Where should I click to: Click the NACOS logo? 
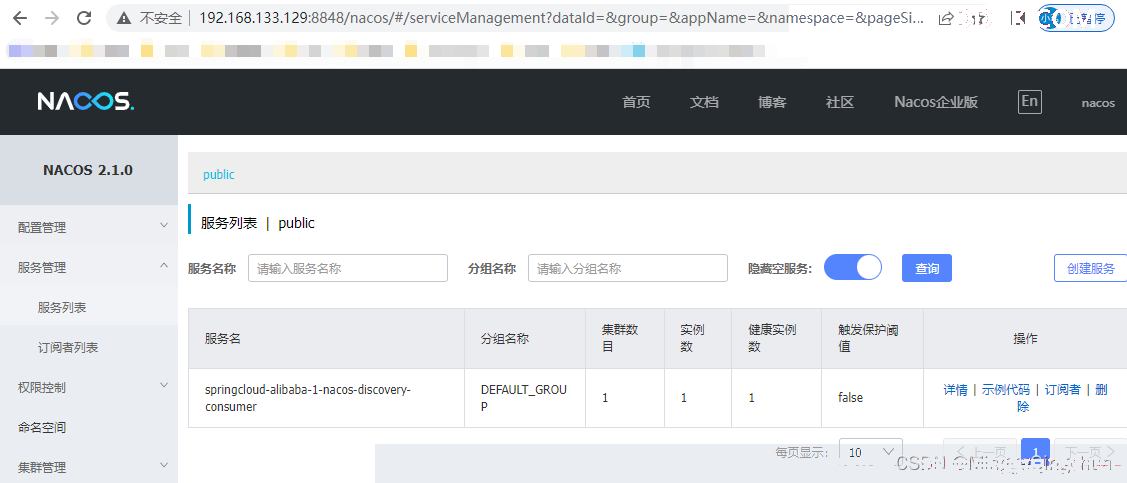coord(86,101)
